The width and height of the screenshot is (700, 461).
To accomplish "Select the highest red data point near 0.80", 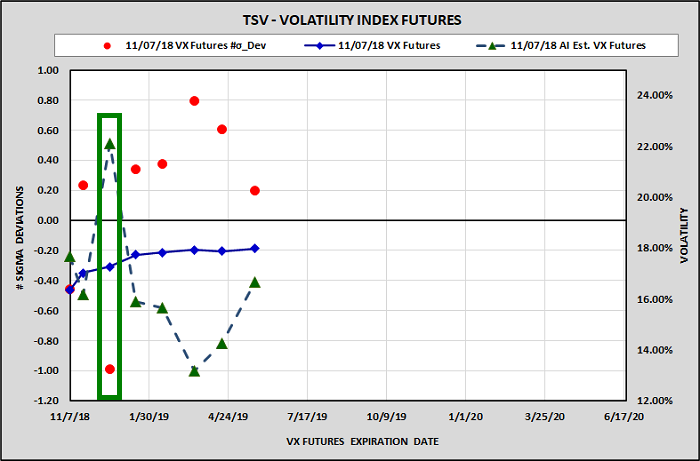I will (x=194, y=101).
